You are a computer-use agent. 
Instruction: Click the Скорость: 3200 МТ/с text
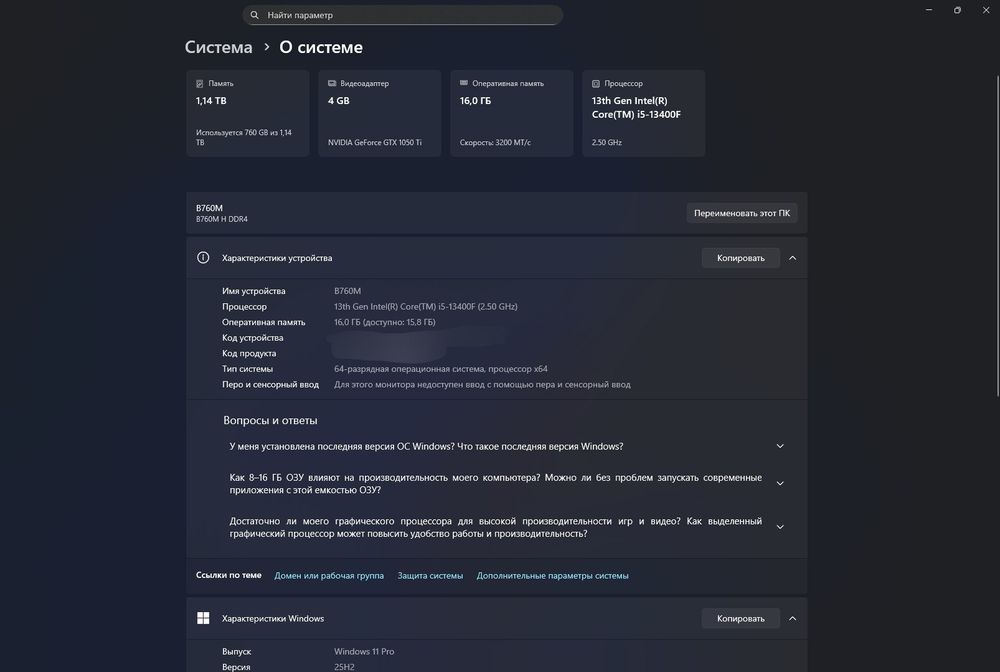[x=495, y=142]
